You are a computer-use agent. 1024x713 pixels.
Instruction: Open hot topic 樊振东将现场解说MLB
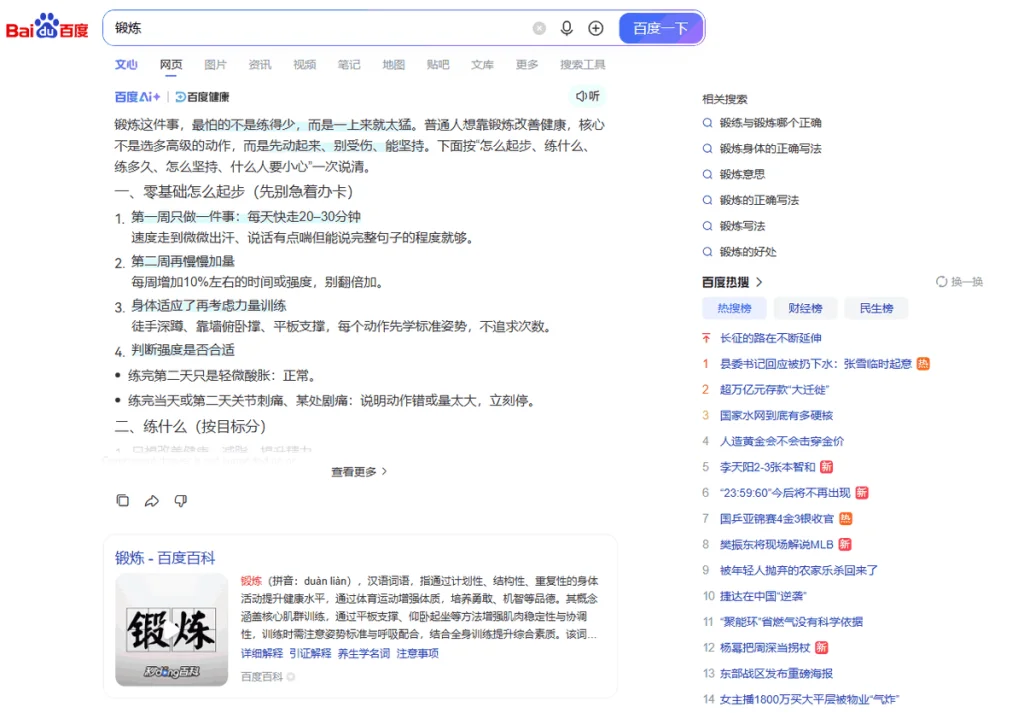tap(776, 545)
